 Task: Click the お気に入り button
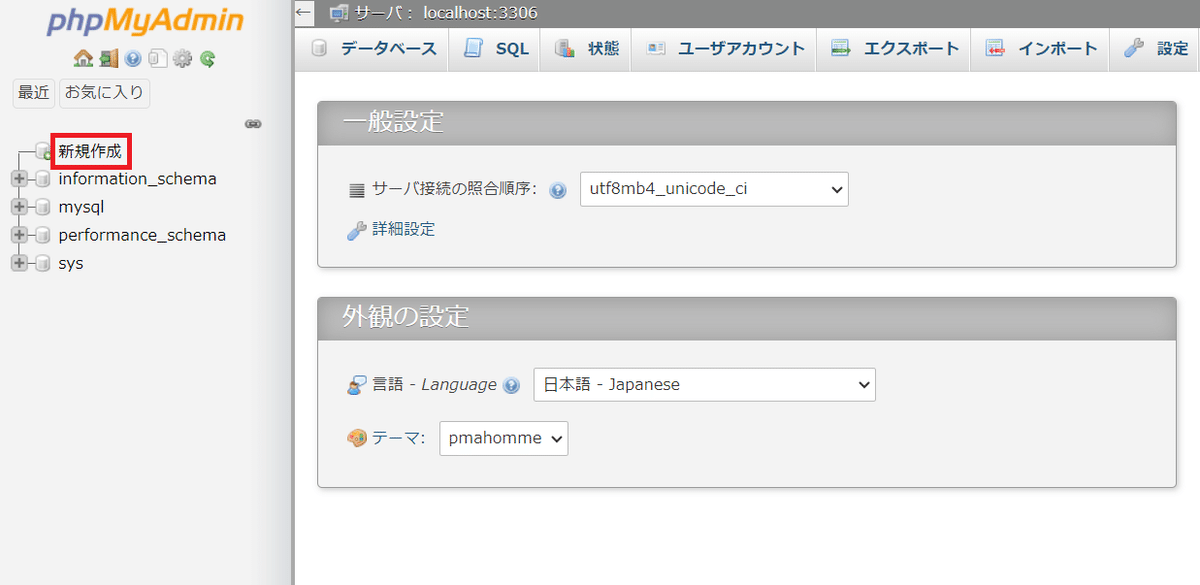point(104,93)
